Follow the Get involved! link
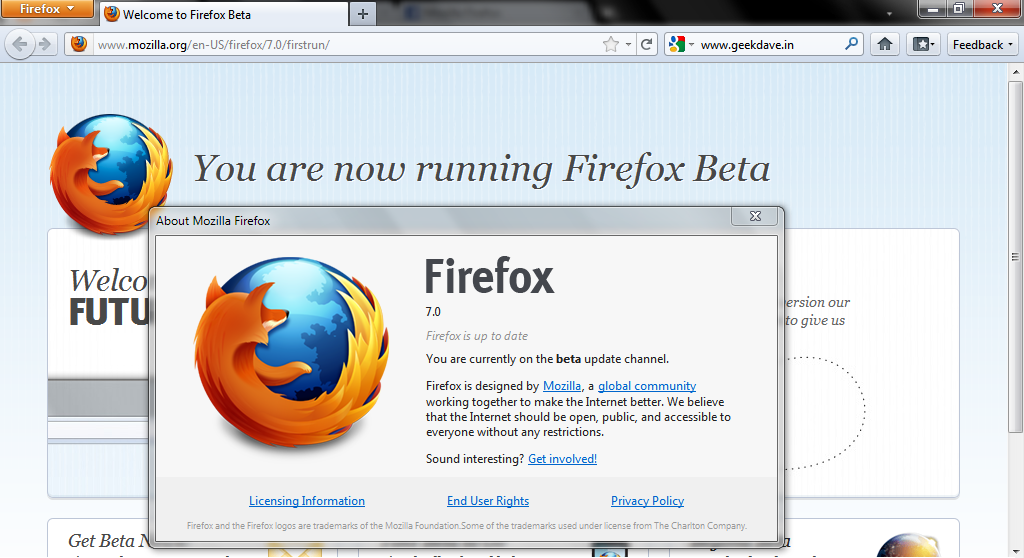The image size is (1024, 558). (x=562, y=459)
